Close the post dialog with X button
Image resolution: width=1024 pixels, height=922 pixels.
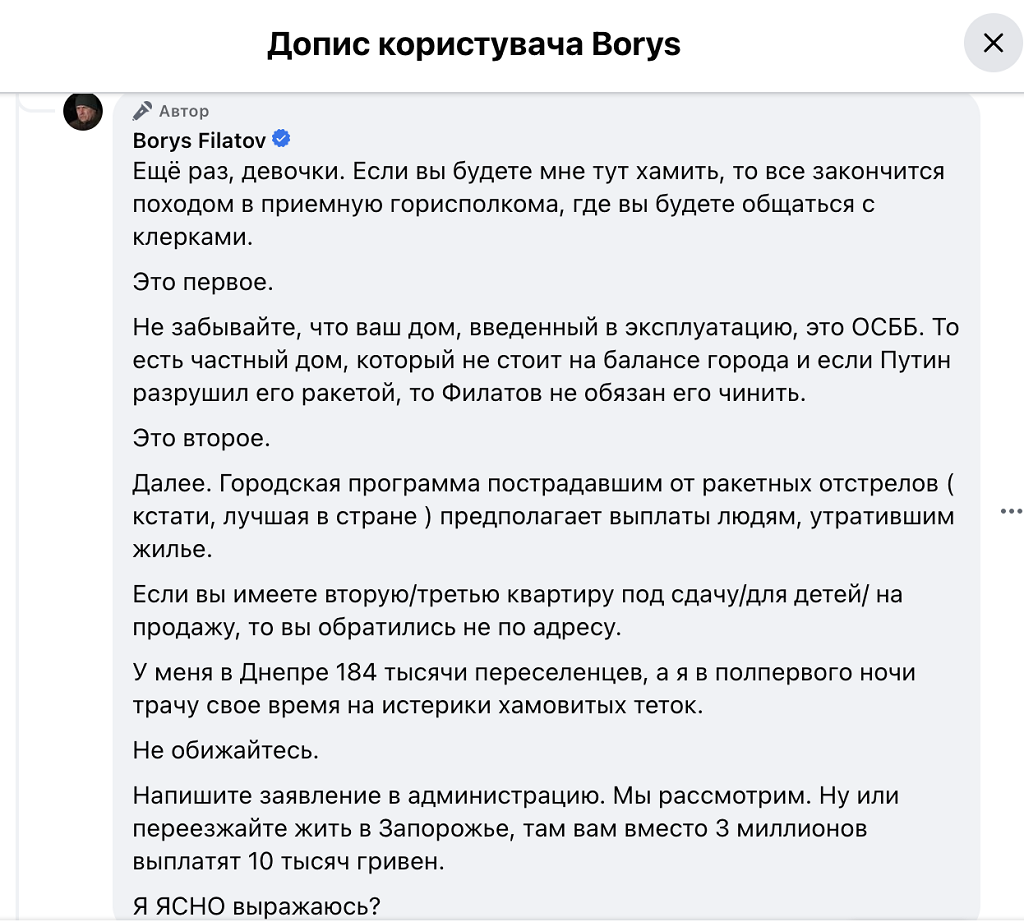click(992, 44)
